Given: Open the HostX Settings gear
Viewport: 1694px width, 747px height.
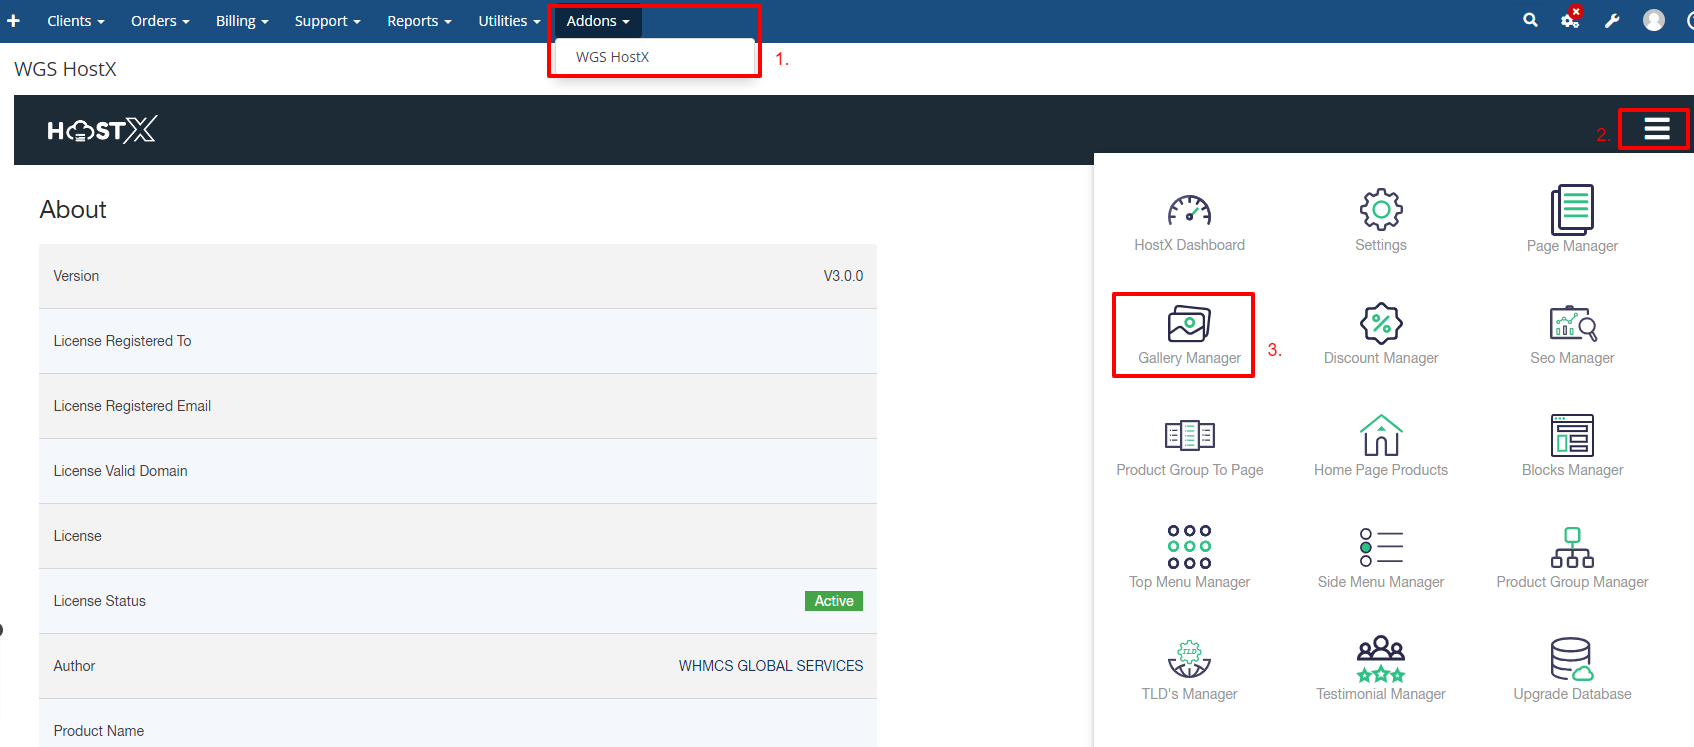Looking at the screenshot, I should (1380, 210).
